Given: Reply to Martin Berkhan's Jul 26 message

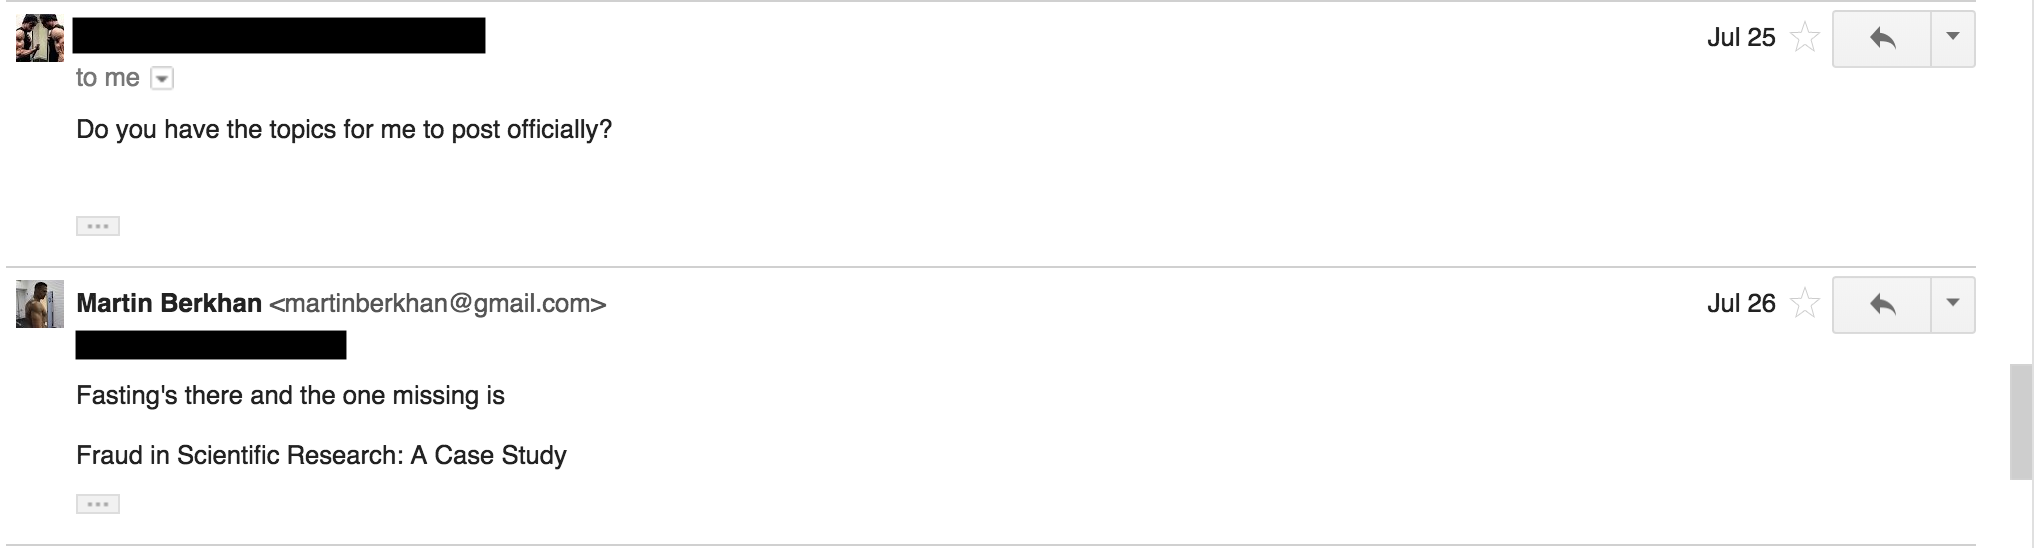Looking at the screenshot, I should click(1881, 304).
